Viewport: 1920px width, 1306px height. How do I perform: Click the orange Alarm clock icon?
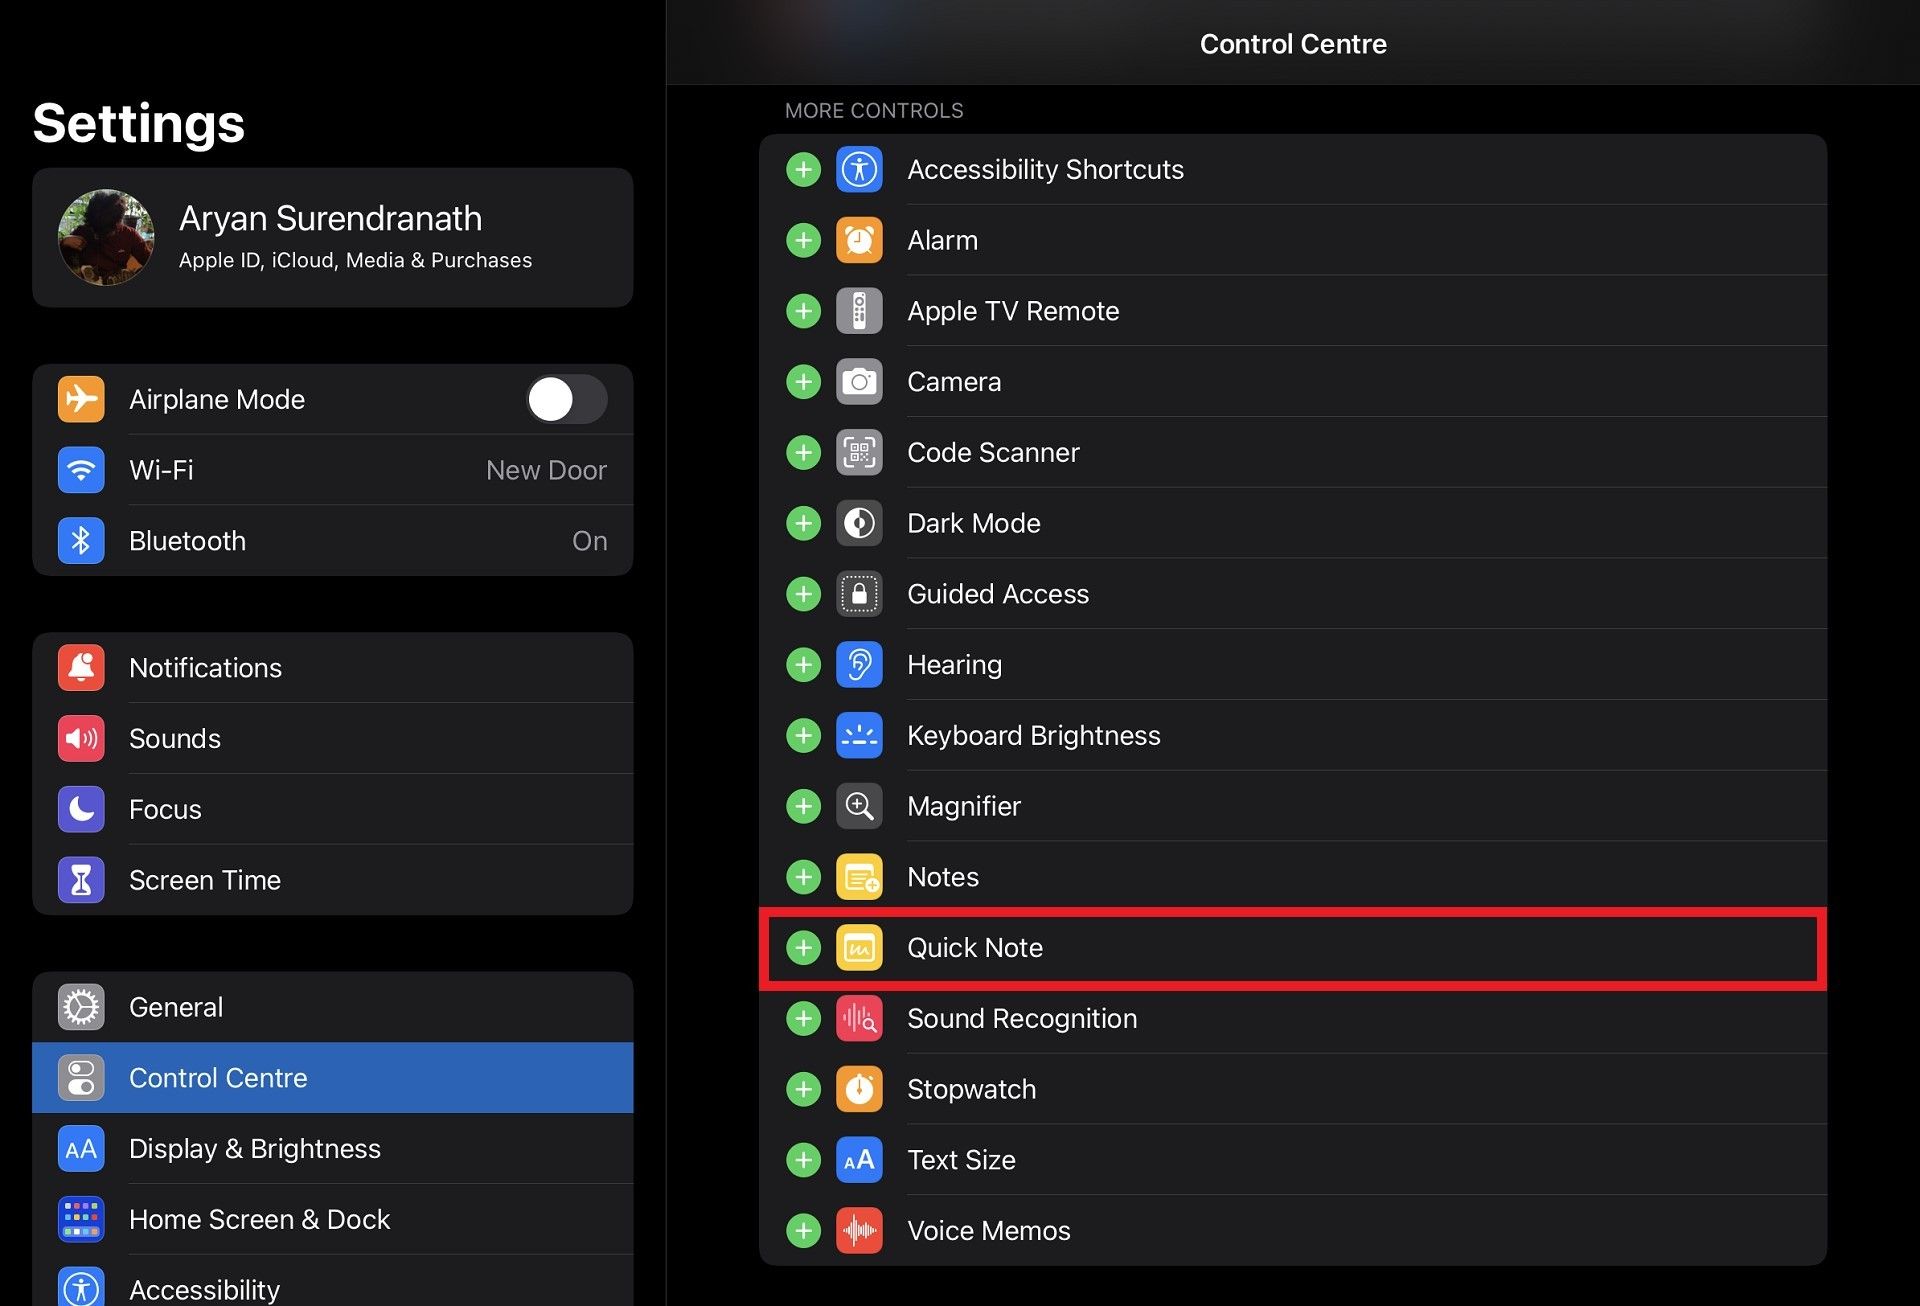(859, 241)
